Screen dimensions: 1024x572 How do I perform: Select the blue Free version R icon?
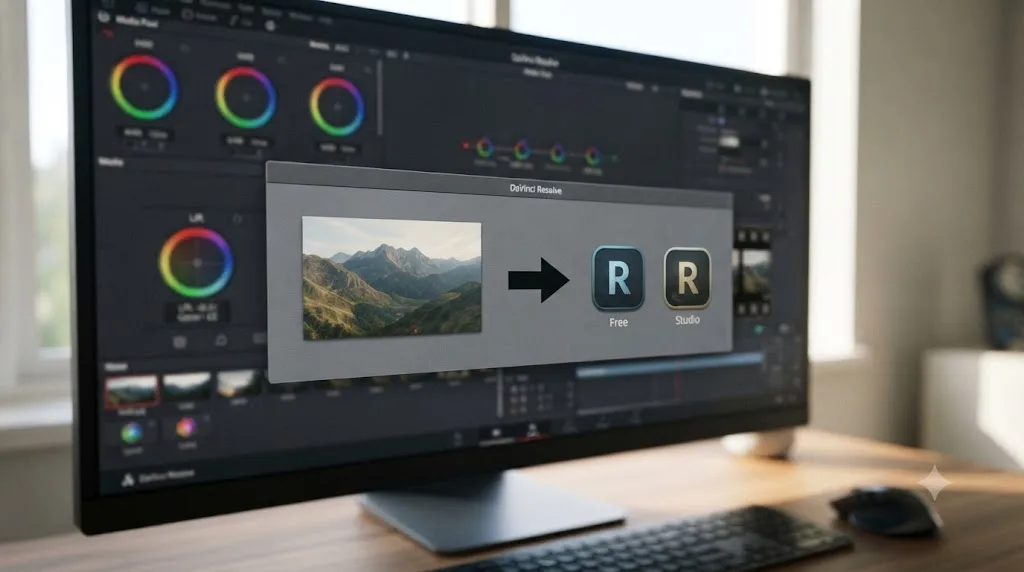618,278
